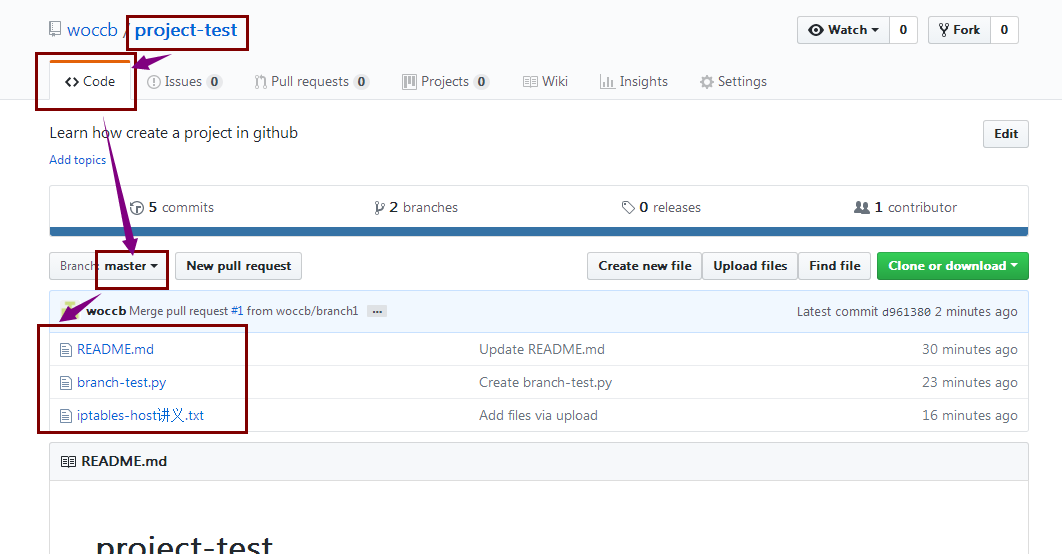Viewport: 1062px width, 554px height.
Task: Open the Insights tab
Action: point(634,81)
